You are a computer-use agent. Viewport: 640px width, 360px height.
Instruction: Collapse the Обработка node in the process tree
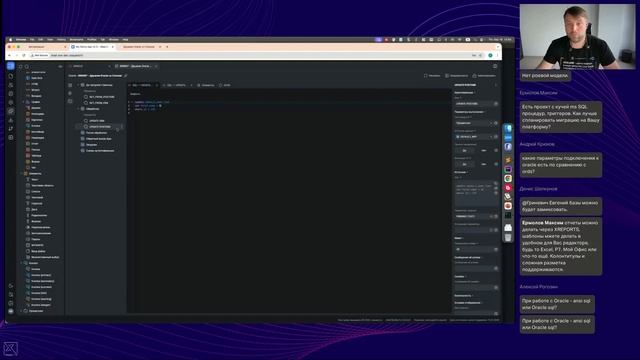[x=78, y=109]
